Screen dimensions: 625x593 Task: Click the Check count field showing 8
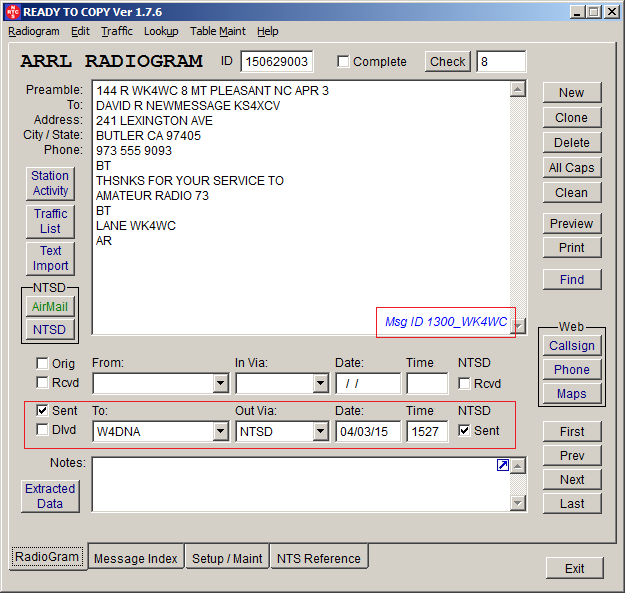coord(501,61)
